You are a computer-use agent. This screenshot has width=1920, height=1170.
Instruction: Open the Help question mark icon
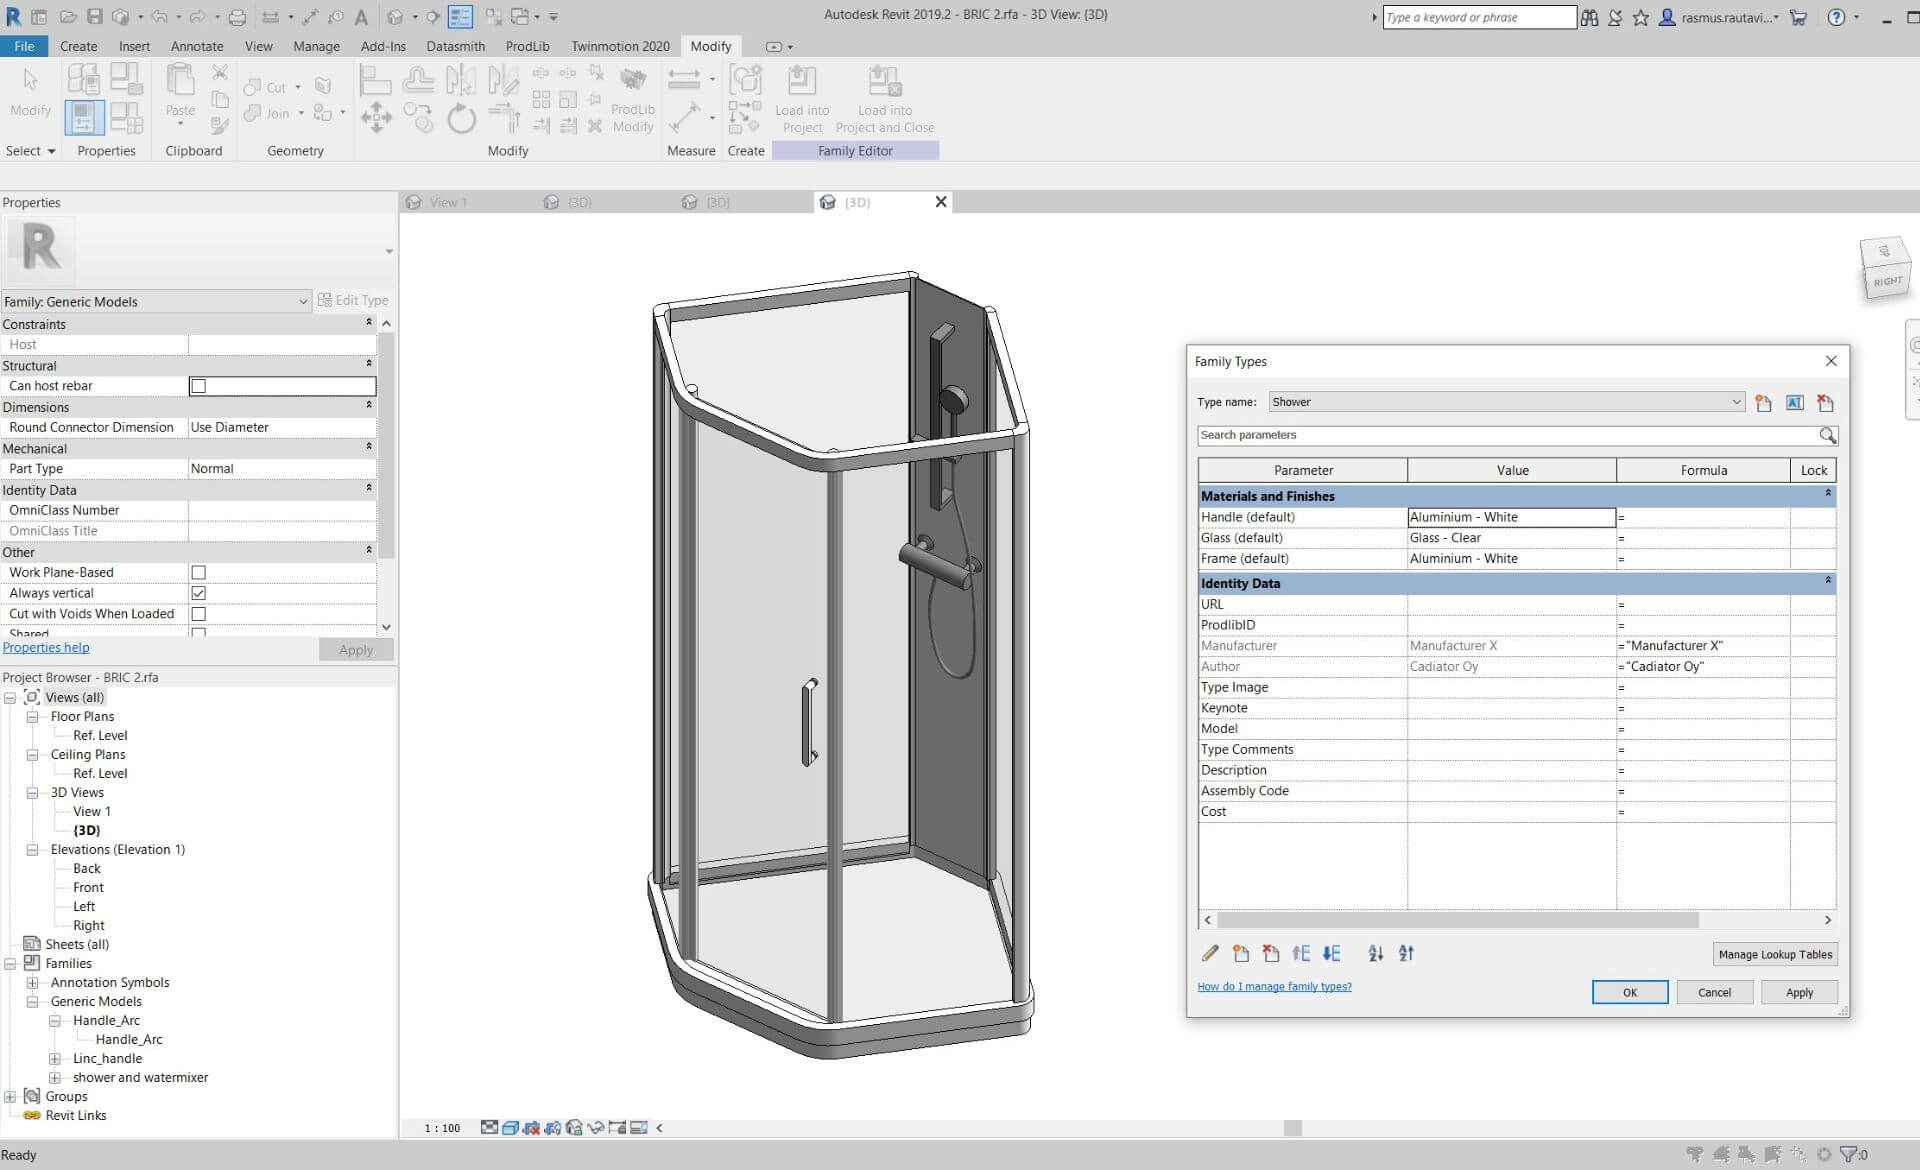(x=1836, y=17)
